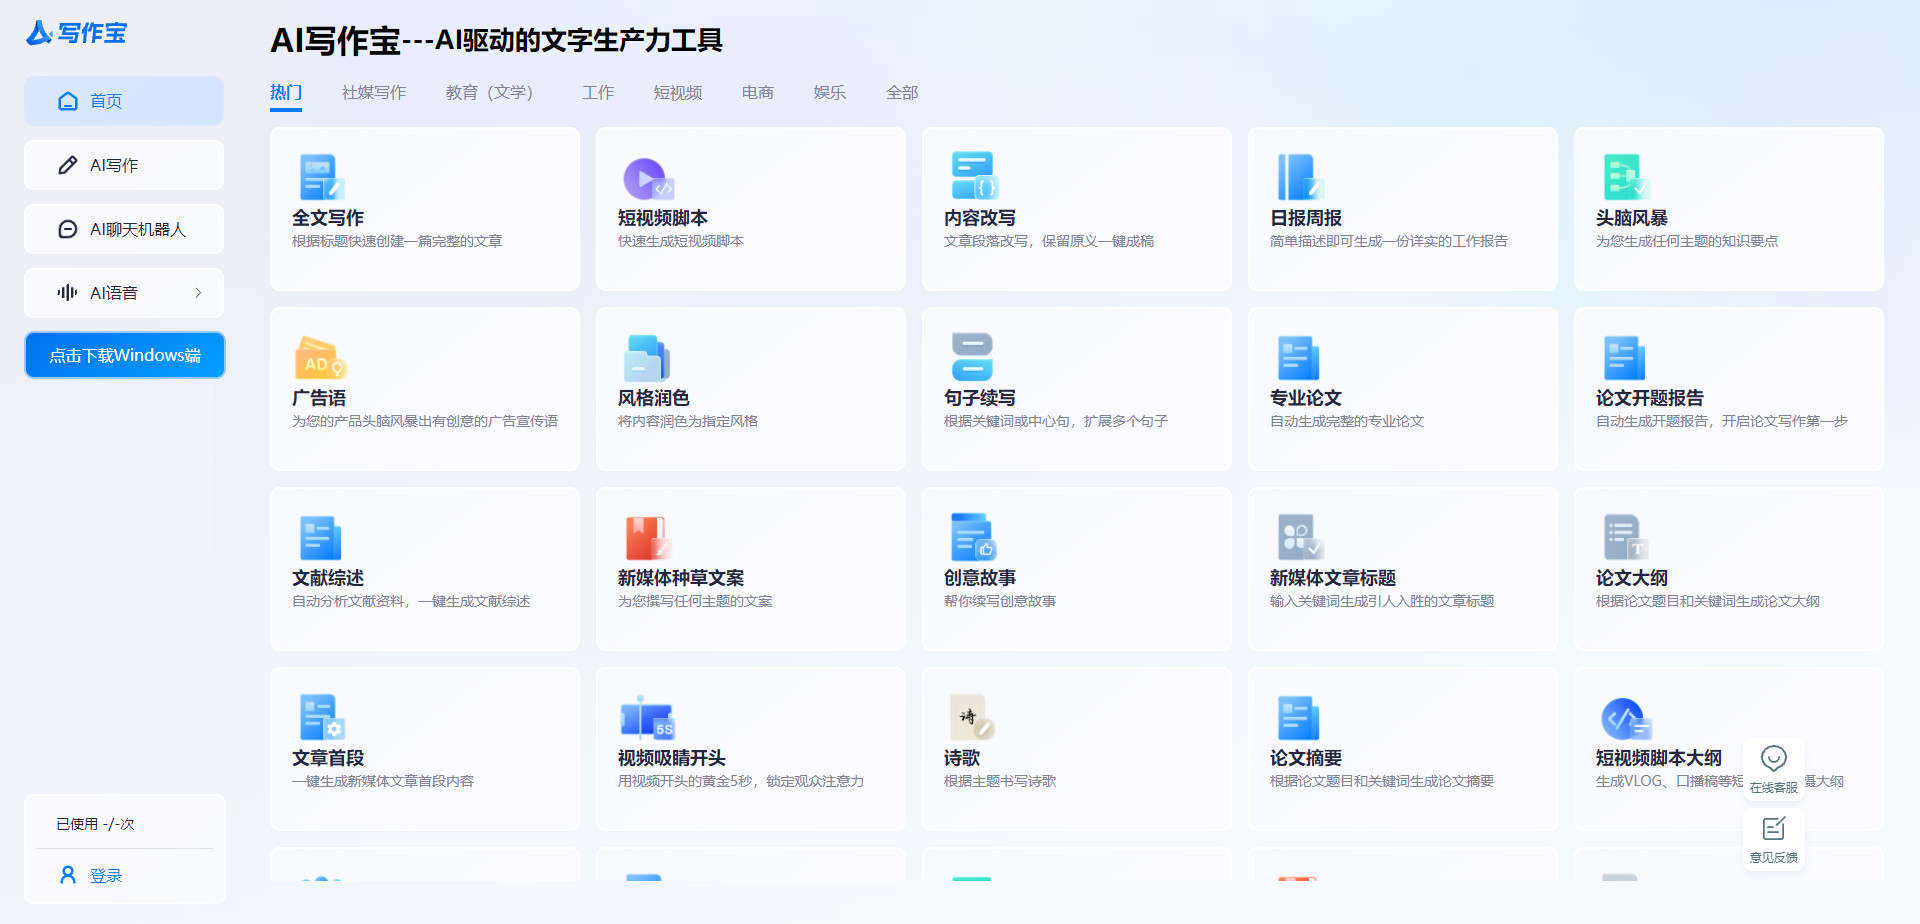Click the 已使用 -/-次 usage counter
This screenshot has width=1920, height=924.
pyautogui.click(x=95, y=824)
